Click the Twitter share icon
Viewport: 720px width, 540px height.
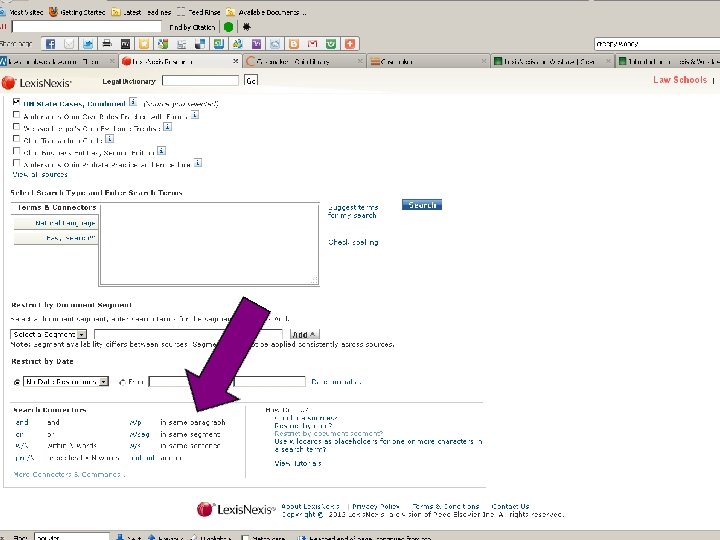coord(88,44)
